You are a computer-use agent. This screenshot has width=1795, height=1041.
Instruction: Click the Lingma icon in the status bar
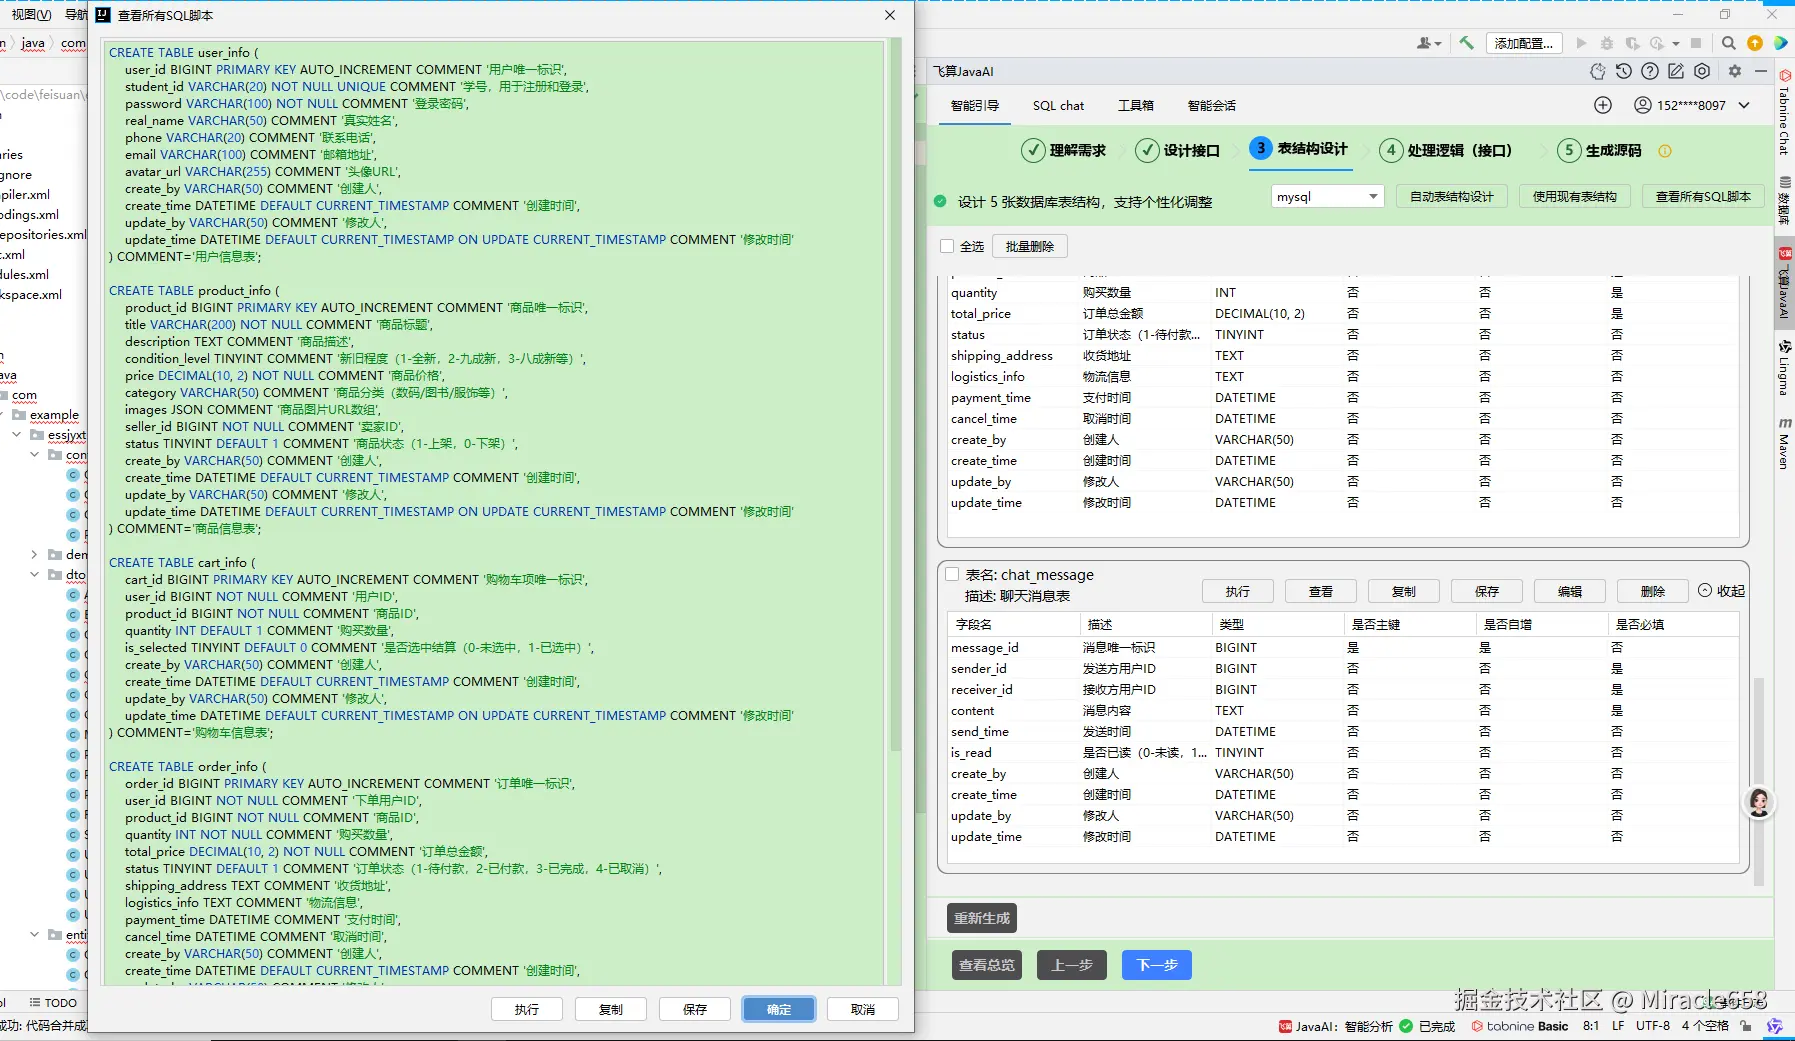click(x=1775, y=1026)
